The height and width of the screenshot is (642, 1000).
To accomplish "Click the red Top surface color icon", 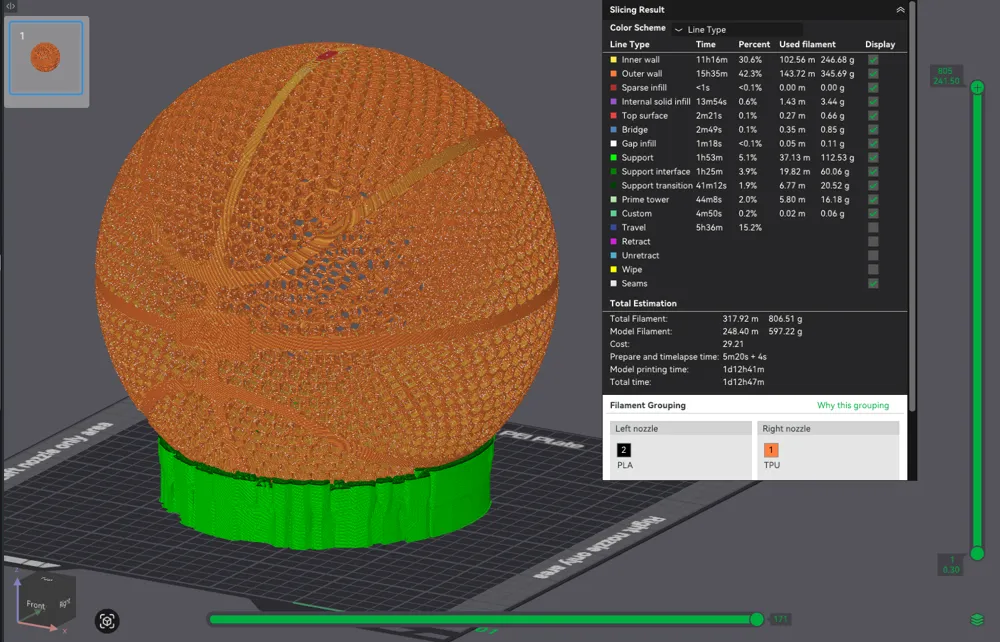I will coord(613,115).
